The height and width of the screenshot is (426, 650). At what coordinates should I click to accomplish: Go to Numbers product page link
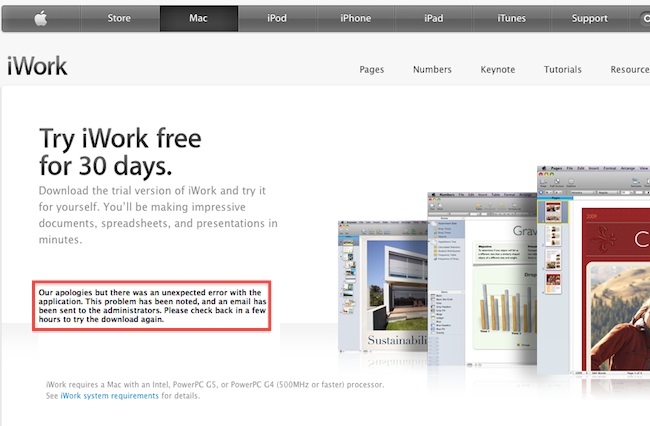click(x=432, y=70)
